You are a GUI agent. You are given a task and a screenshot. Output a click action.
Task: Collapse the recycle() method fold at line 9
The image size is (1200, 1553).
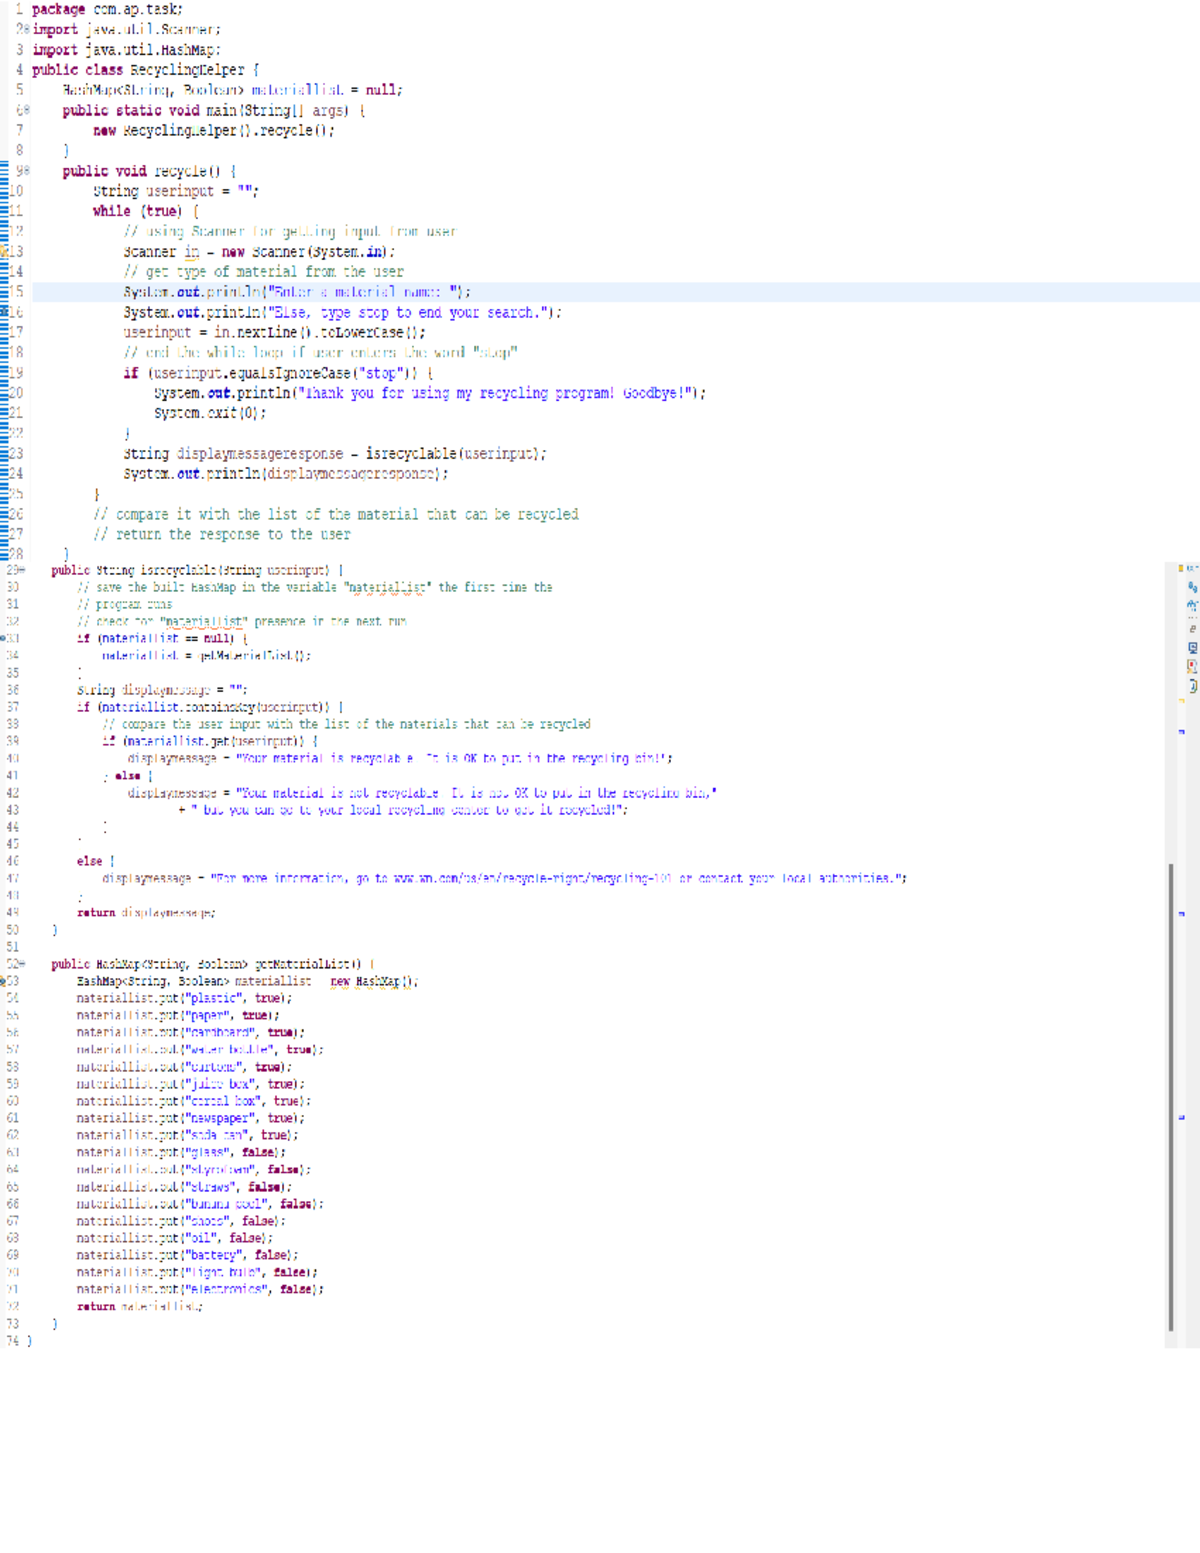(27, 171)
